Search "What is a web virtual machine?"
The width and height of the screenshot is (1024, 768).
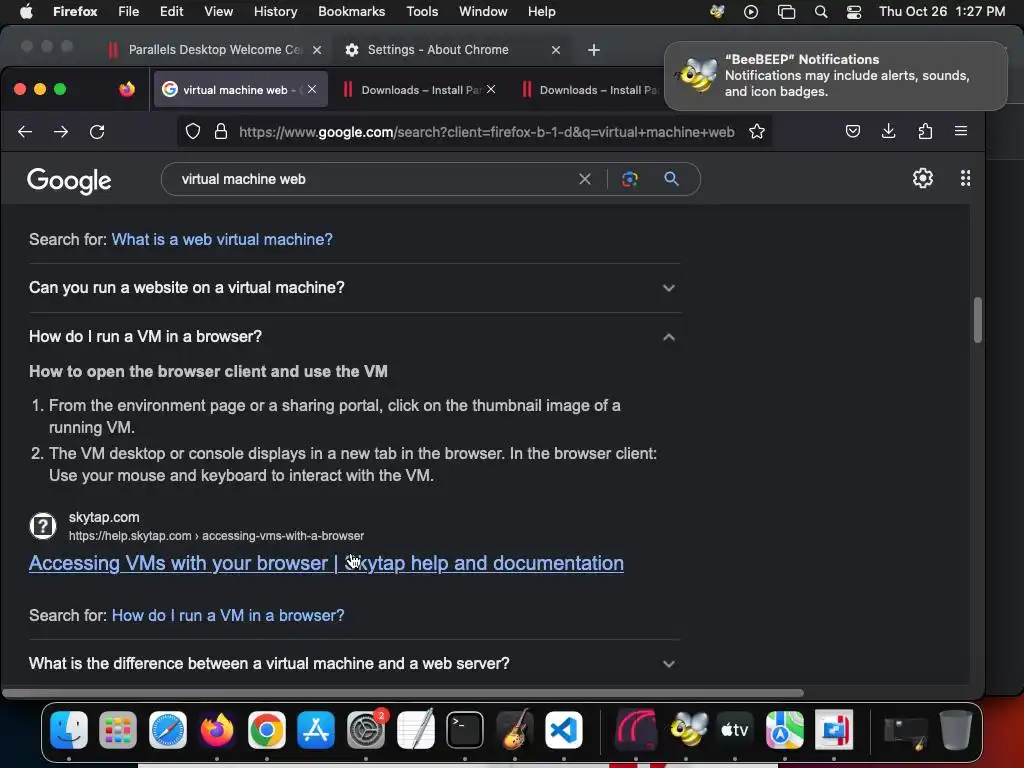point(222,240)
